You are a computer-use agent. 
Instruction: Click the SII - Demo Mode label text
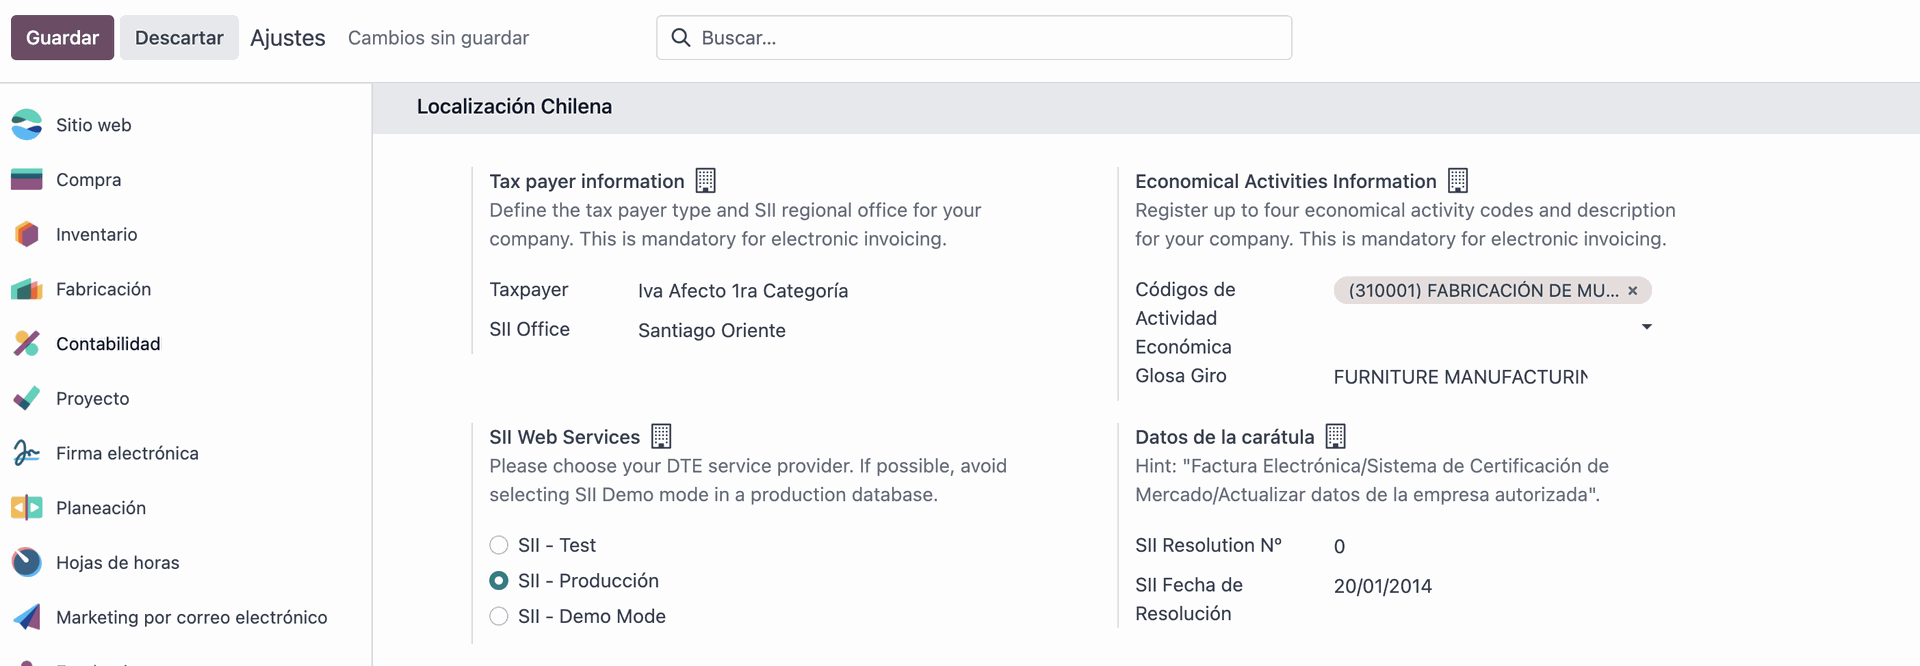(592, 616)
